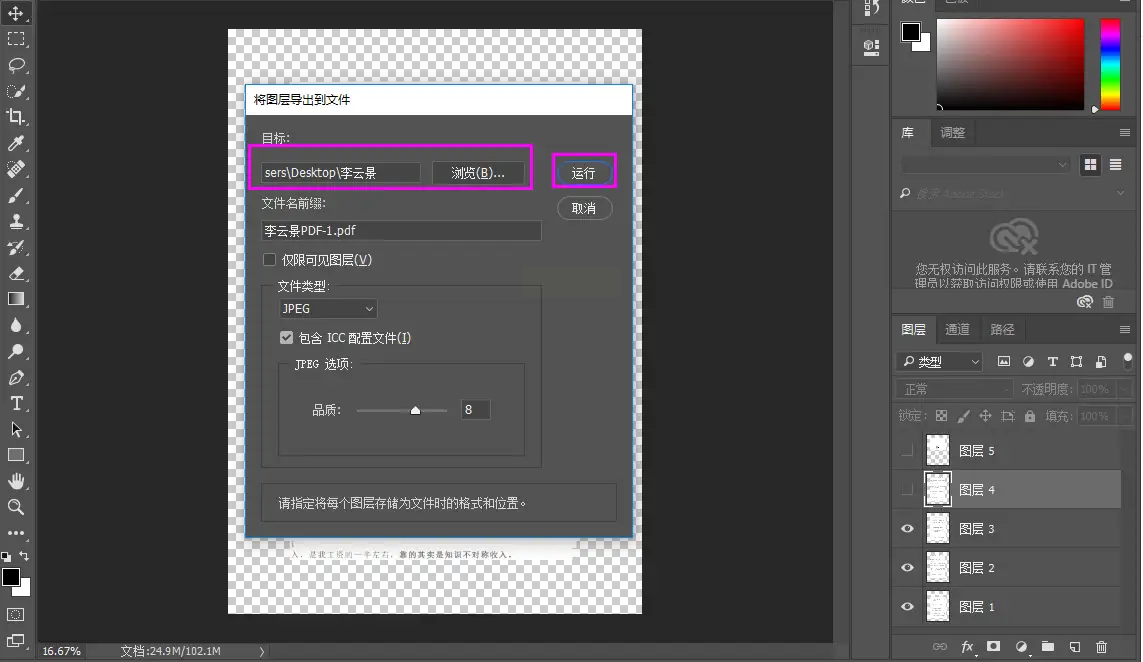Screen dimensions: 1143x662
Task: Select the Move tool
Action: 15,13
